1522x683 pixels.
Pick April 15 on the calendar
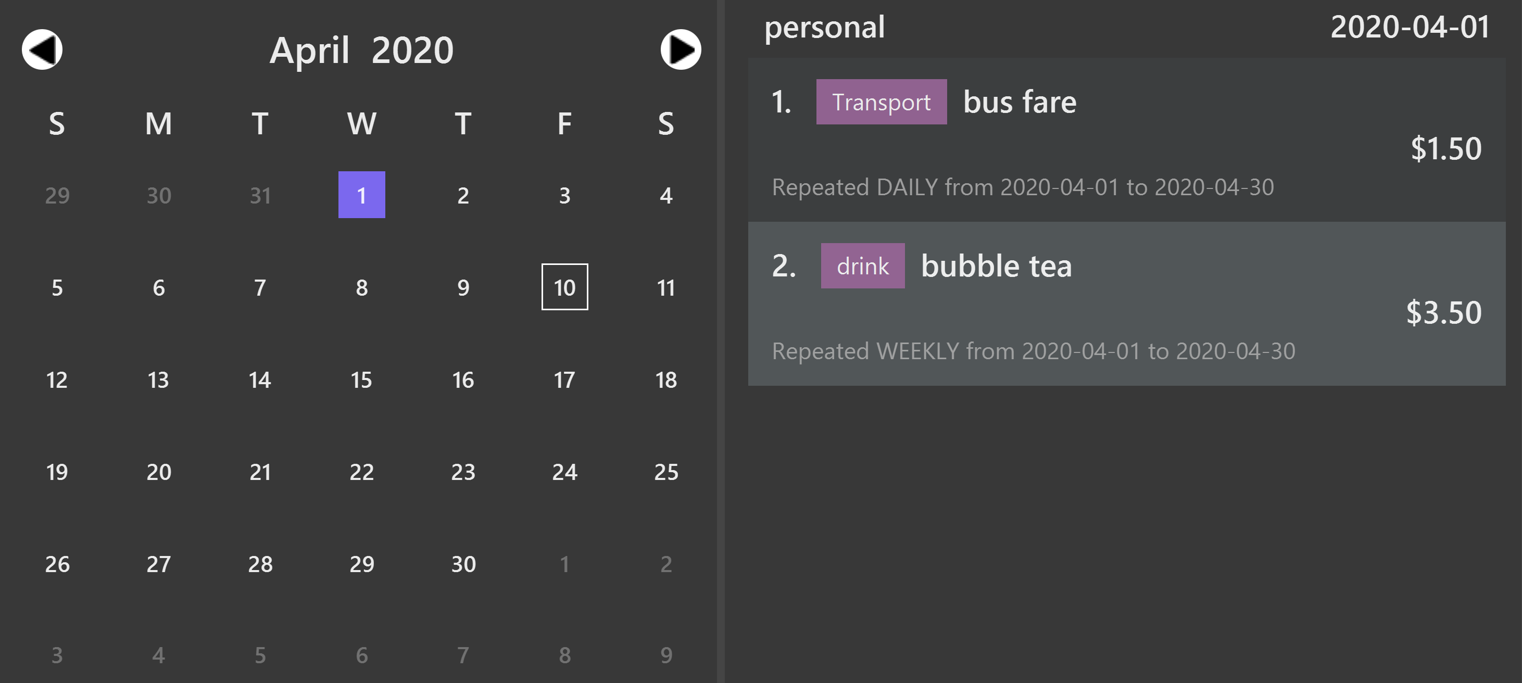362,380
